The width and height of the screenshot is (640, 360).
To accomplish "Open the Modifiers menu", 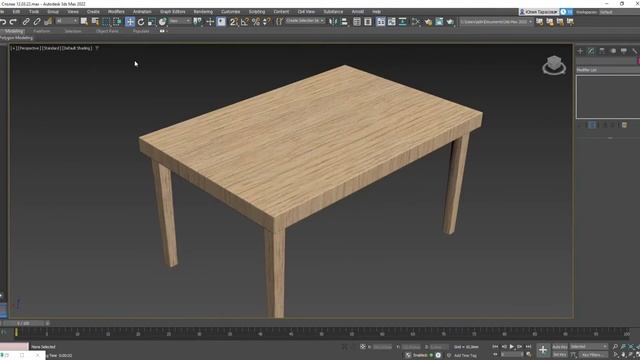I will tap(116, 12).
